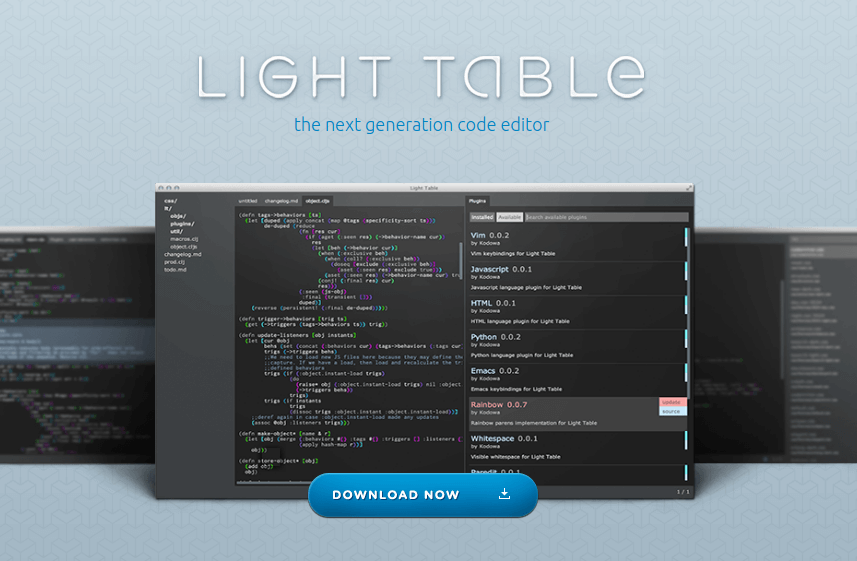Select the Whitespace 0.0.1 plugin row
This screenshot has height=561, width=857.
(x=578, y=448)
